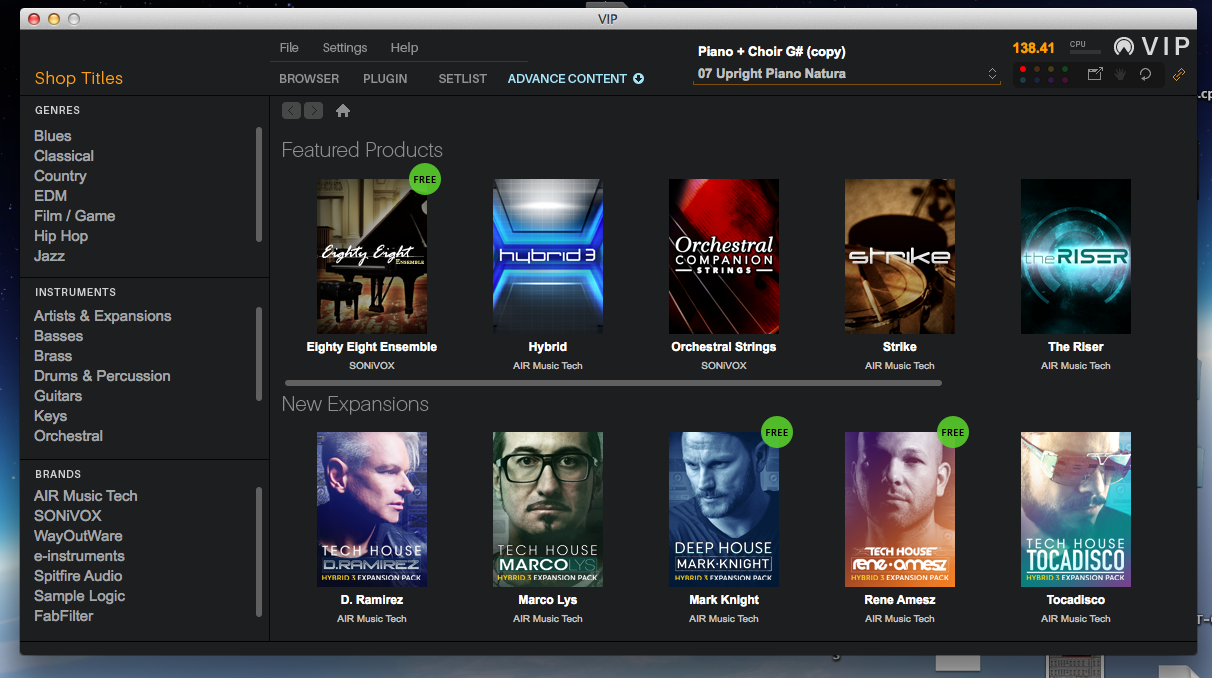This screenshot has width=1212, height=678.
Task: Click the VIP logo
Action: click(x=1152, y=47)
